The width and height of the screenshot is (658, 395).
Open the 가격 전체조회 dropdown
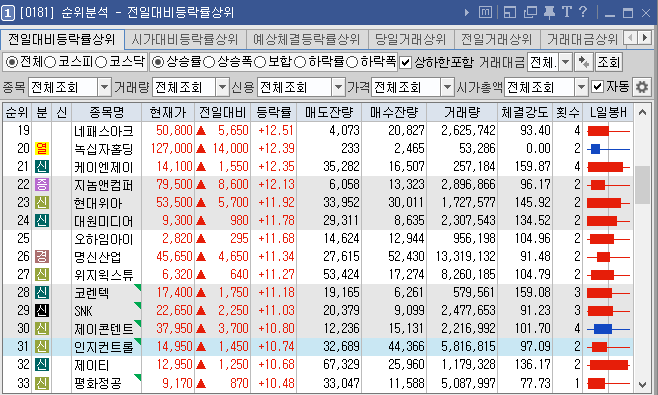(x=447, y=87)
